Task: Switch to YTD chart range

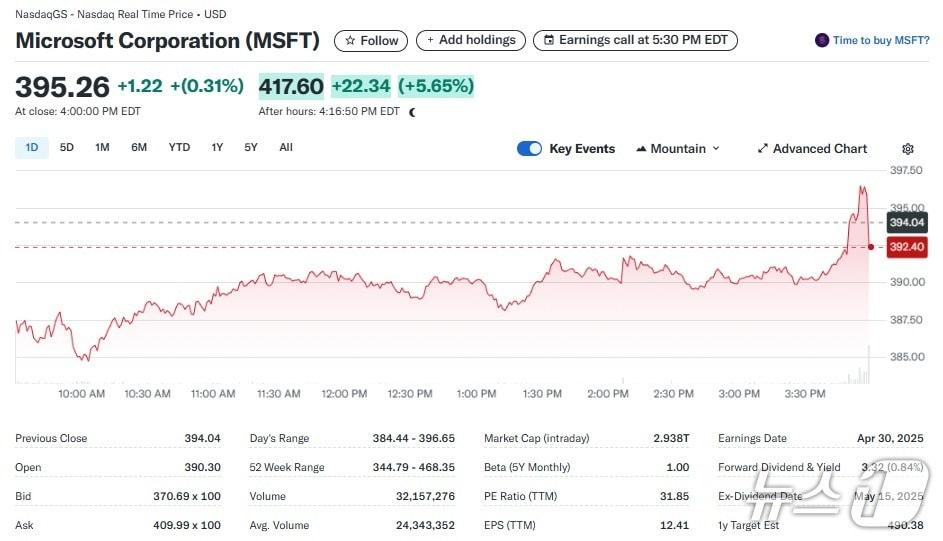Action: (179, 148)
